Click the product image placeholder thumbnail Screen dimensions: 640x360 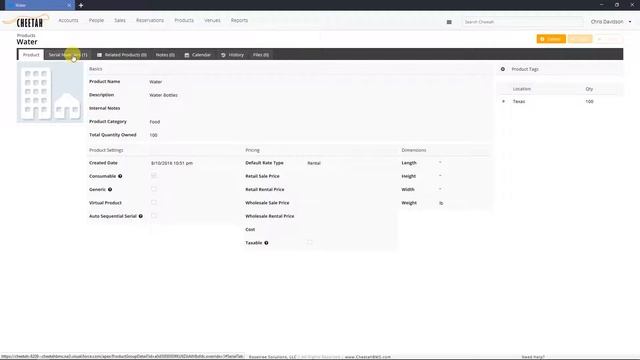(x=50, y=93)
